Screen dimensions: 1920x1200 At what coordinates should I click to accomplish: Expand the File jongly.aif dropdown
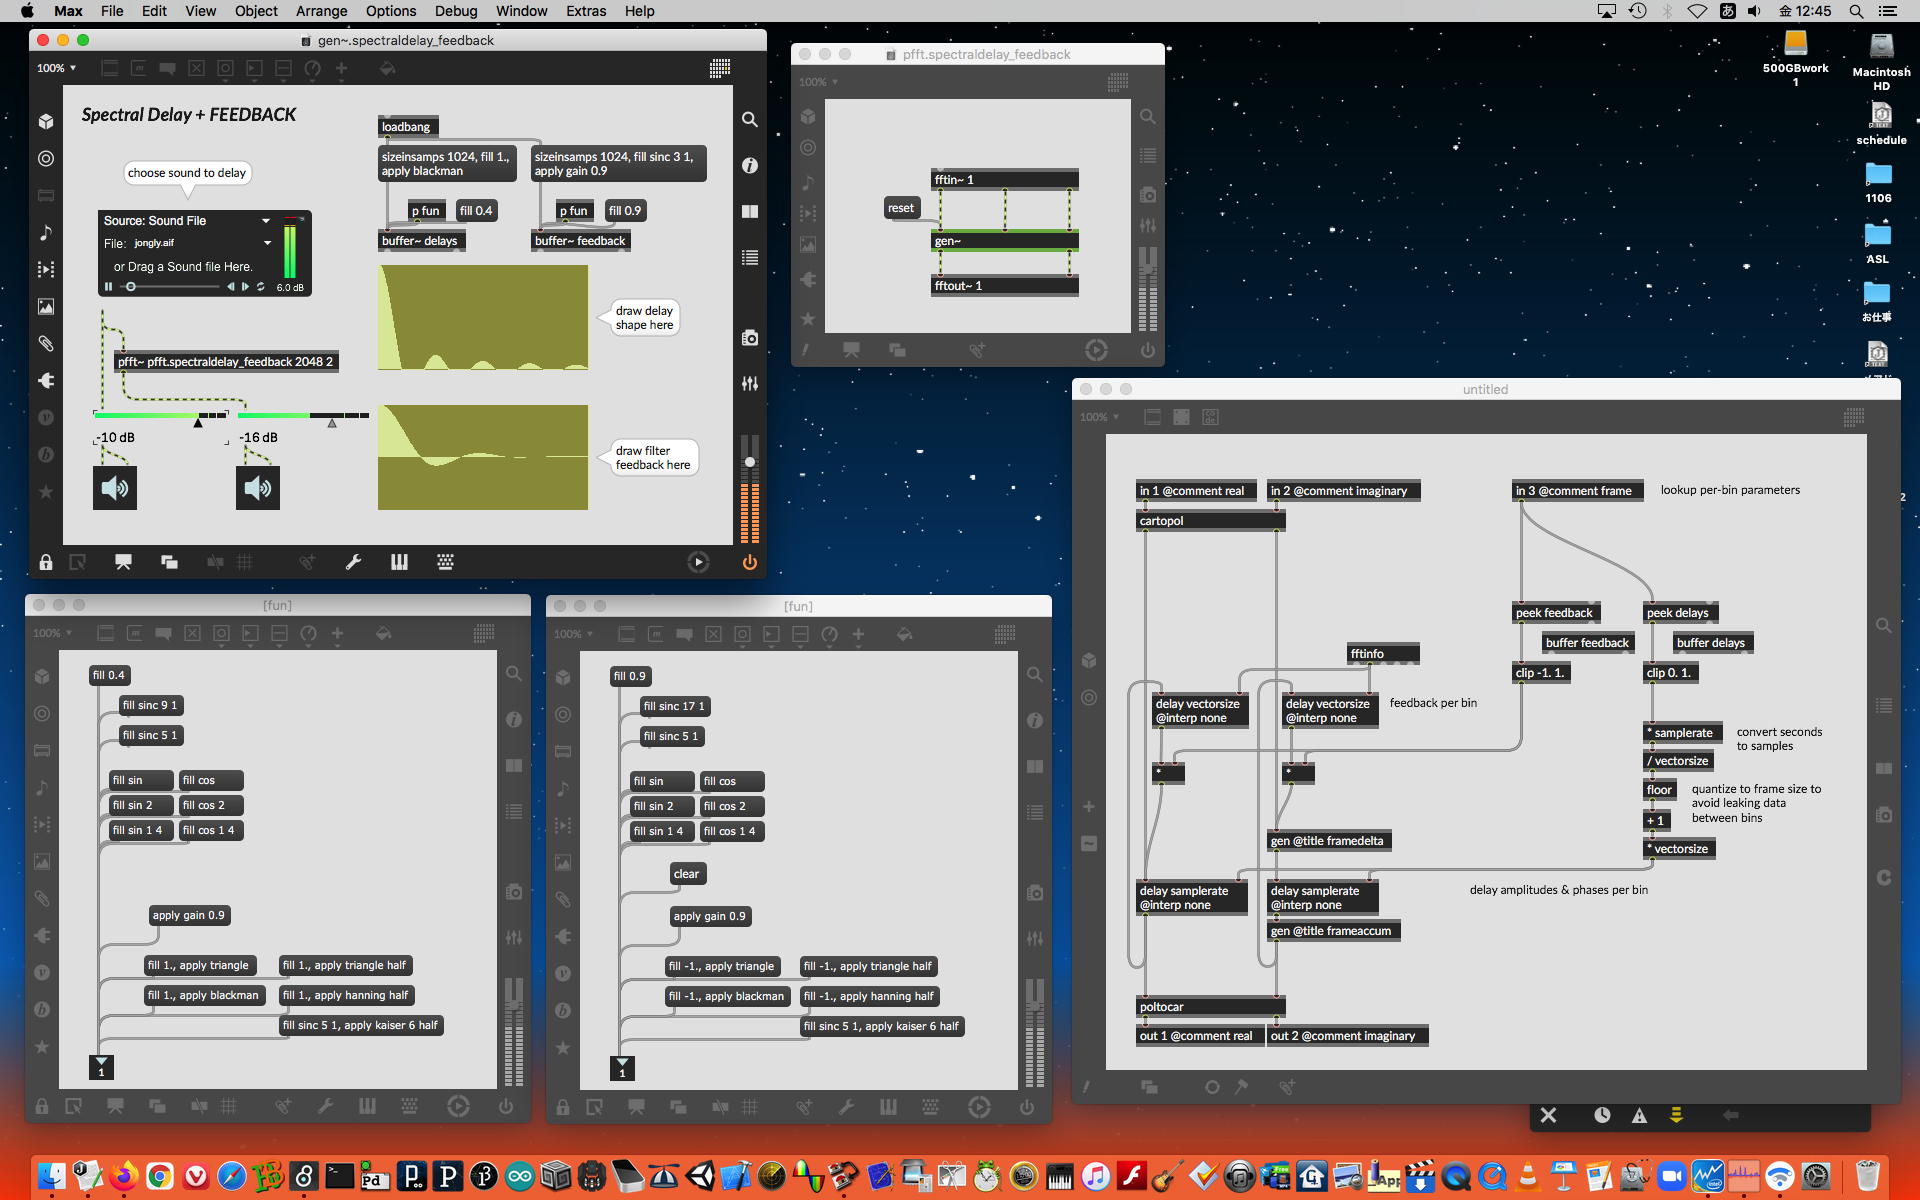pos(267,243)
